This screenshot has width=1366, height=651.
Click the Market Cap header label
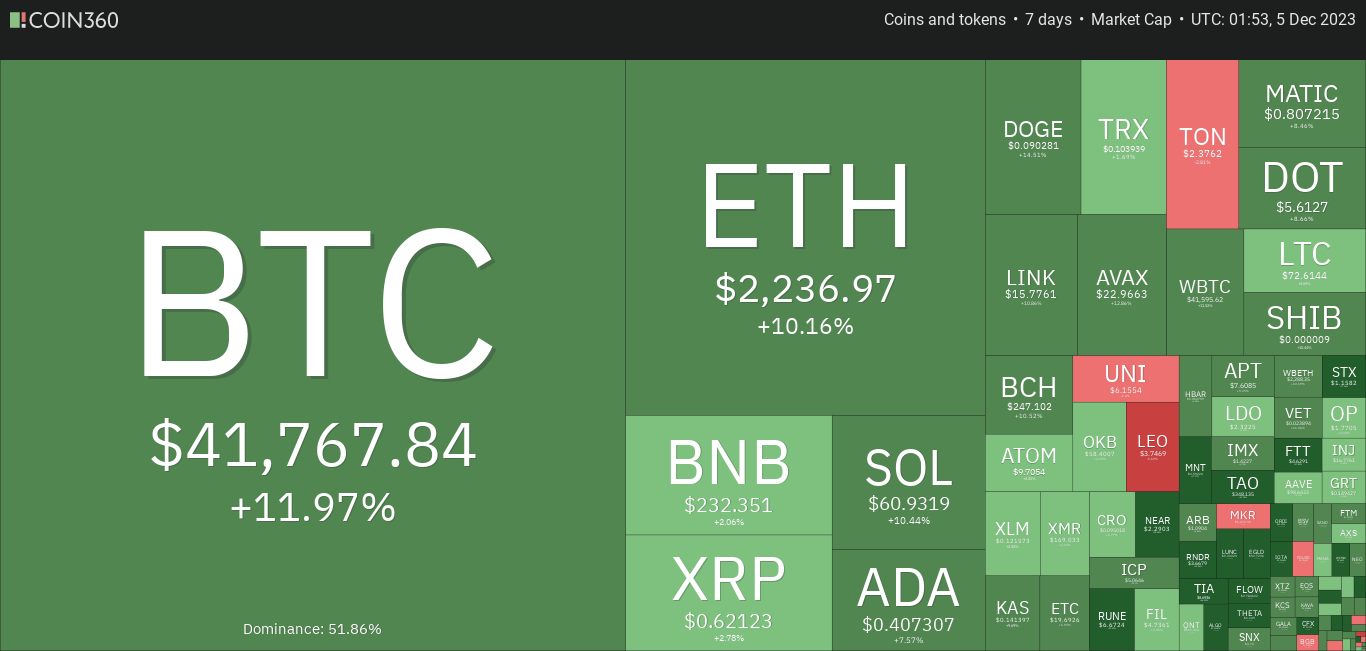point(1131,19)
